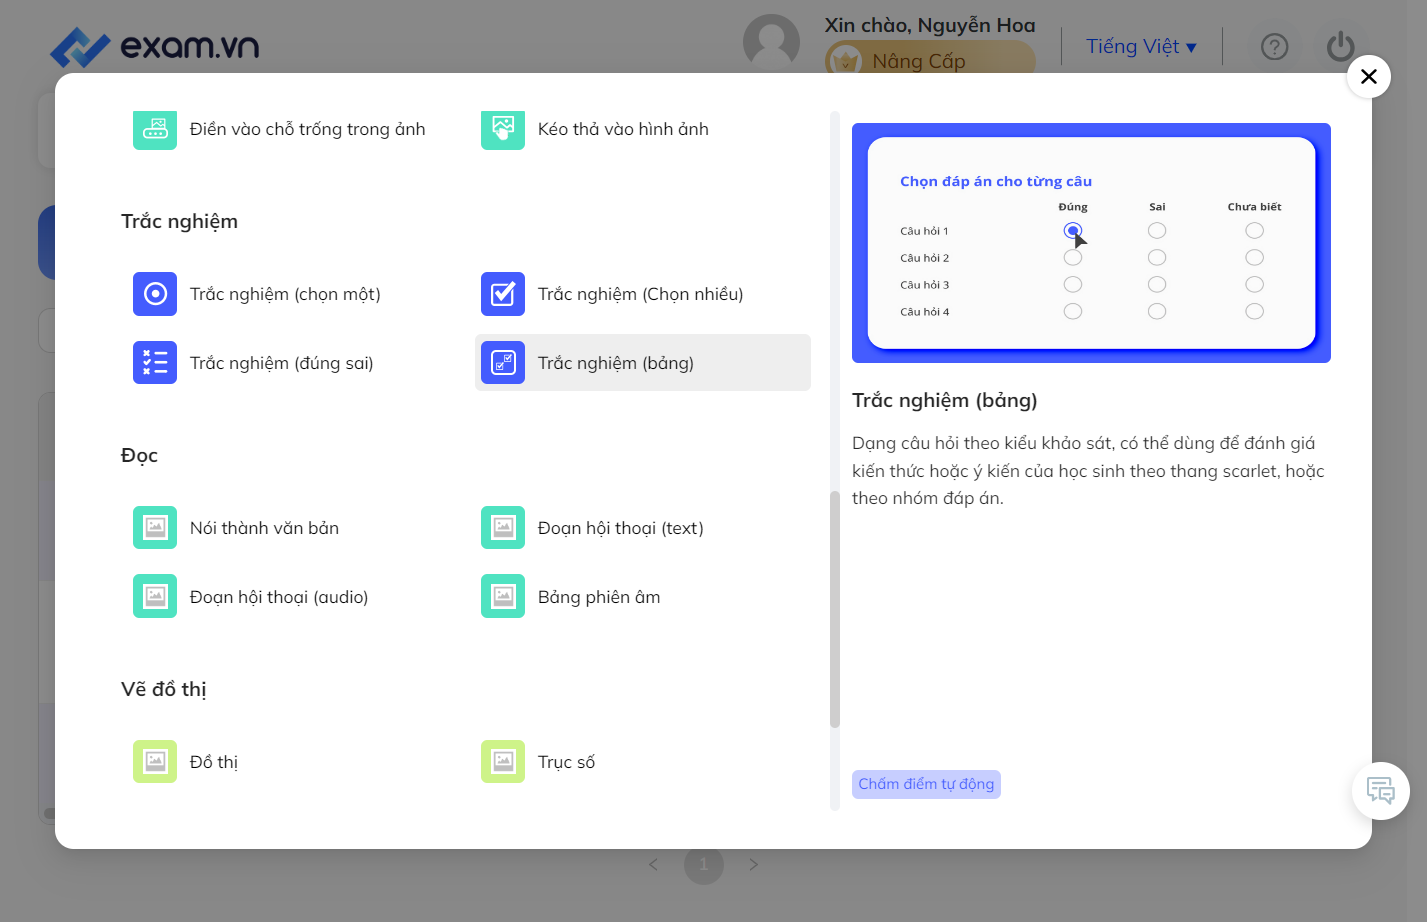Click the user avatar icon
The height and width of the screenshot is (922, 1427).
772,42
